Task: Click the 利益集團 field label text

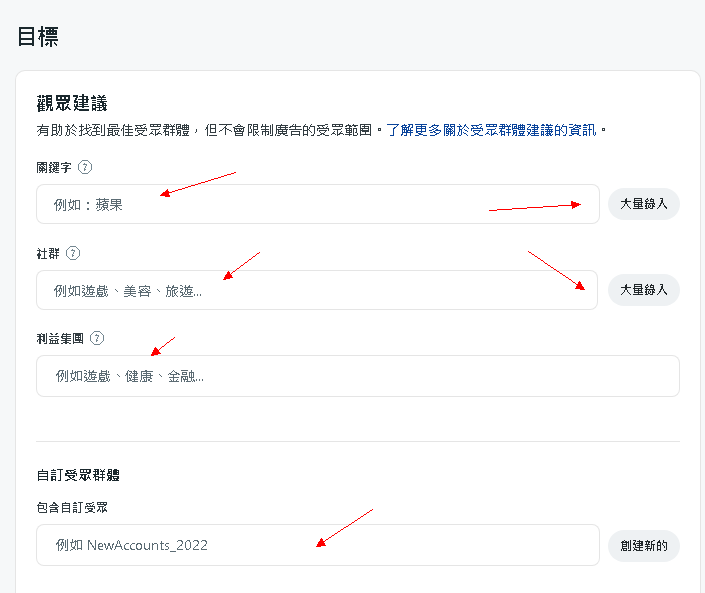Action: coord(60,339)
